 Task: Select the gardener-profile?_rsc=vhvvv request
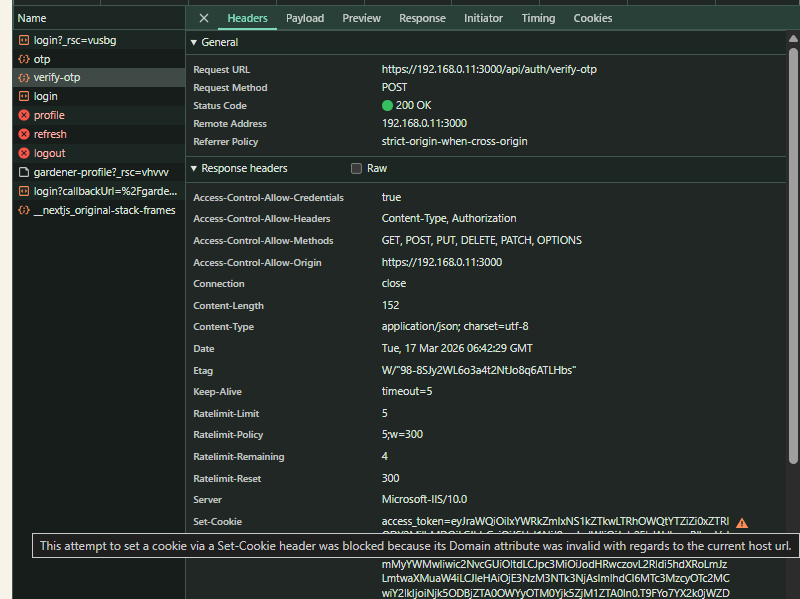[99, 172]
